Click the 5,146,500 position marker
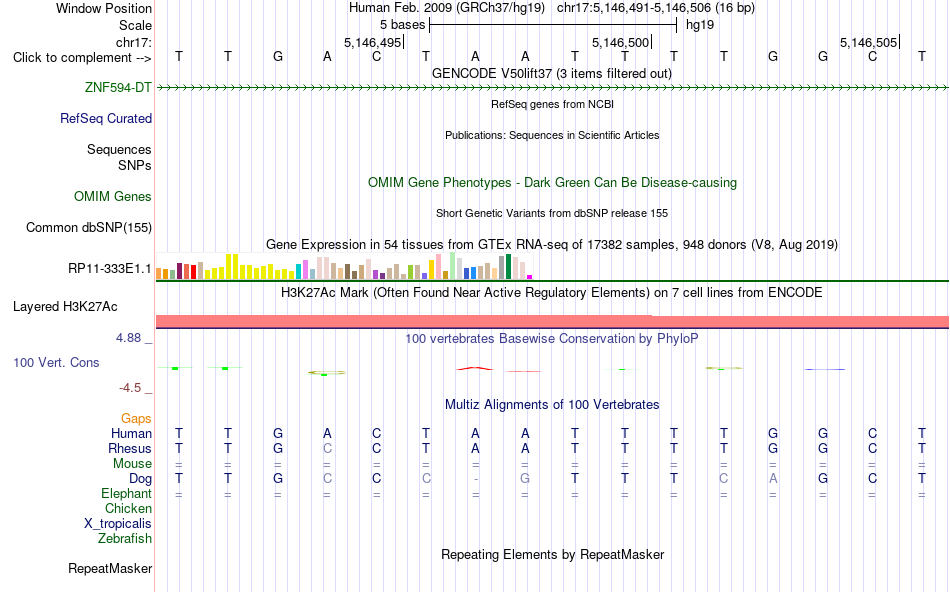 (x=620, y=42)
